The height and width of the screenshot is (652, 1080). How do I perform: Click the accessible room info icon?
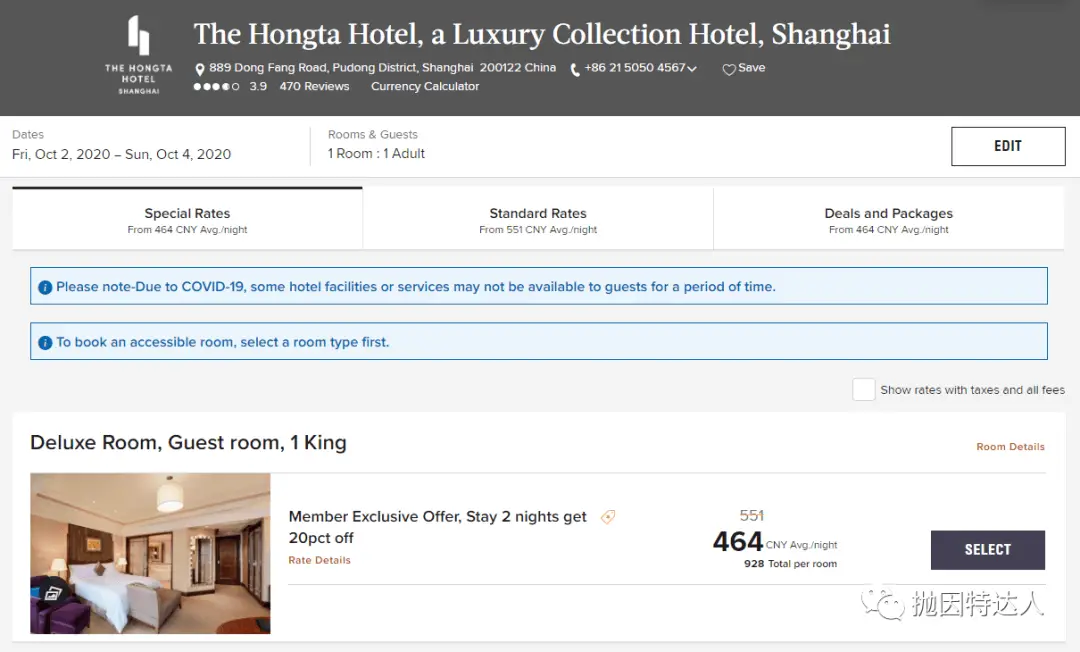pyautogui.click(x=45, y=343)
